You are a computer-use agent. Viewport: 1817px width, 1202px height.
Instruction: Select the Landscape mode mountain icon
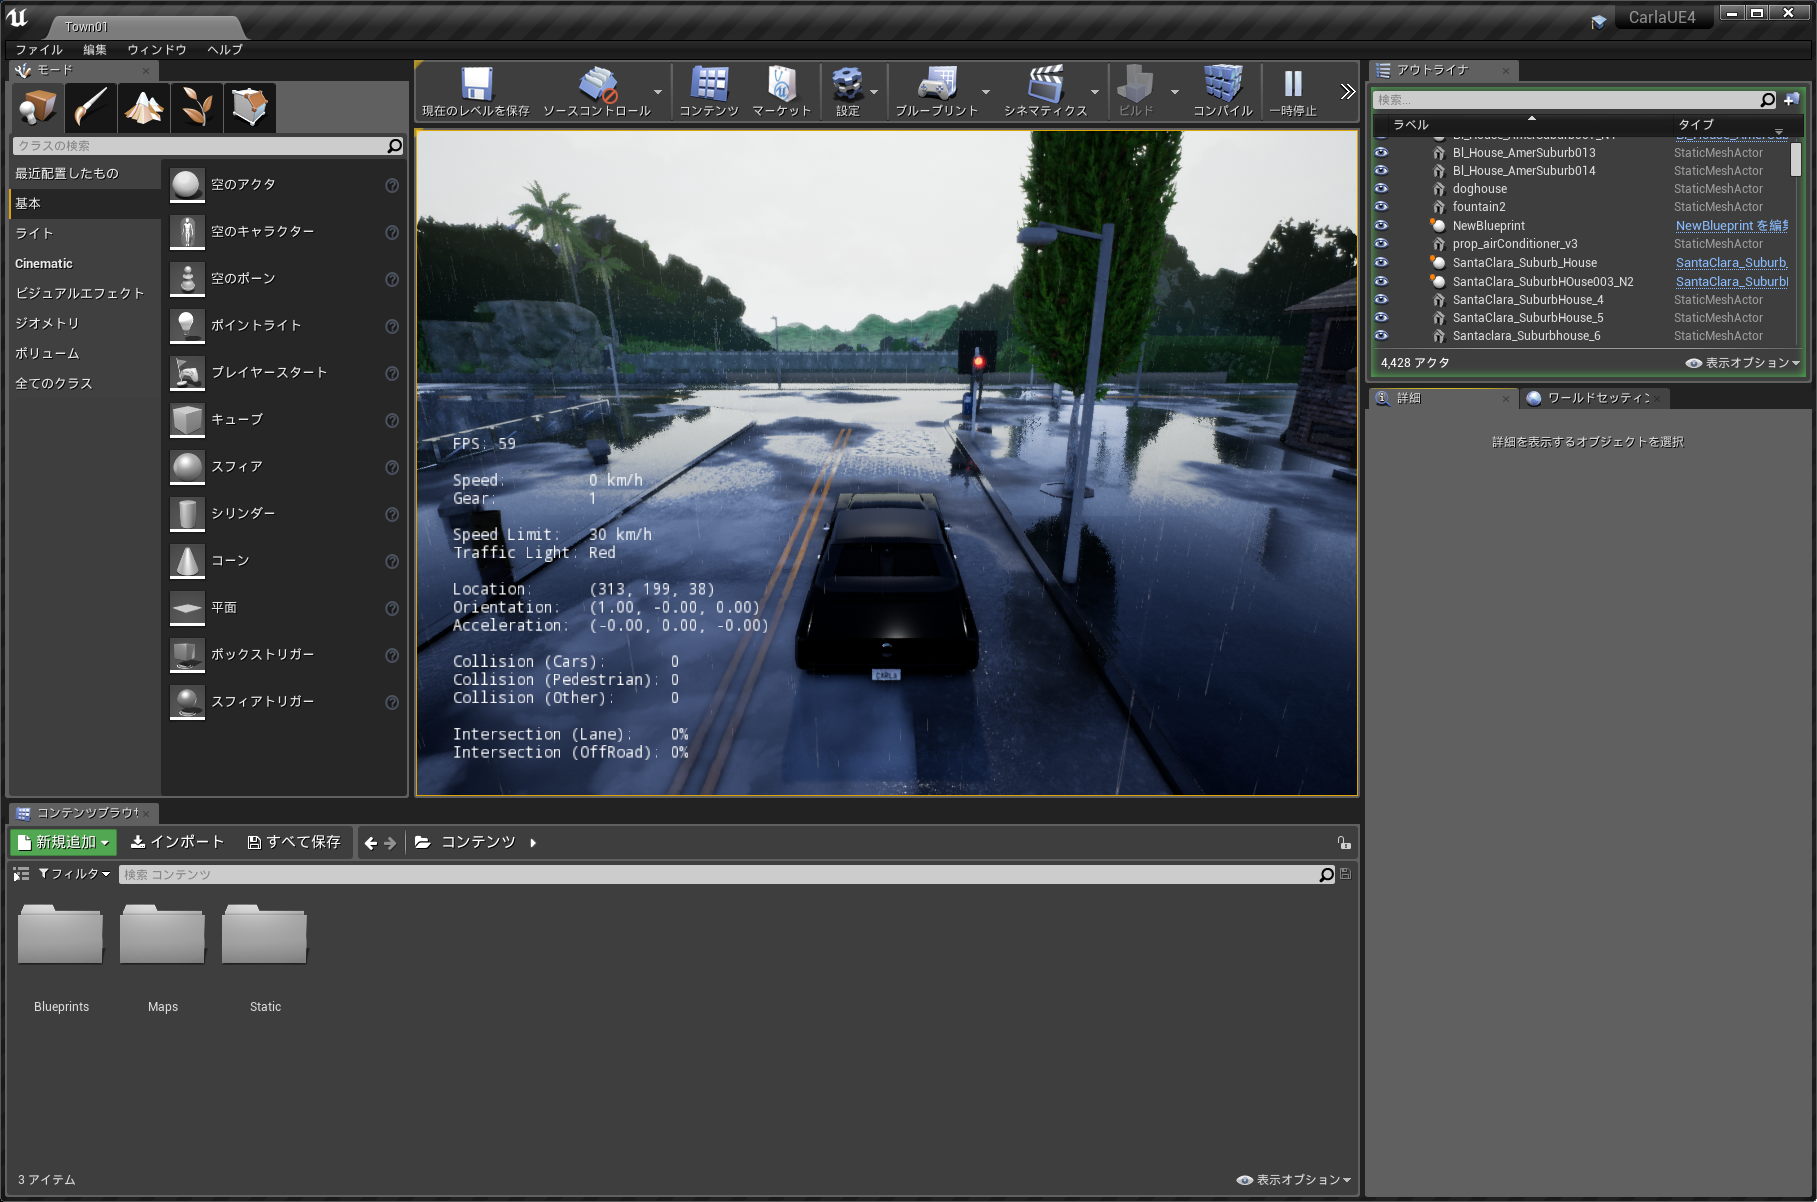tap(144, 107)
